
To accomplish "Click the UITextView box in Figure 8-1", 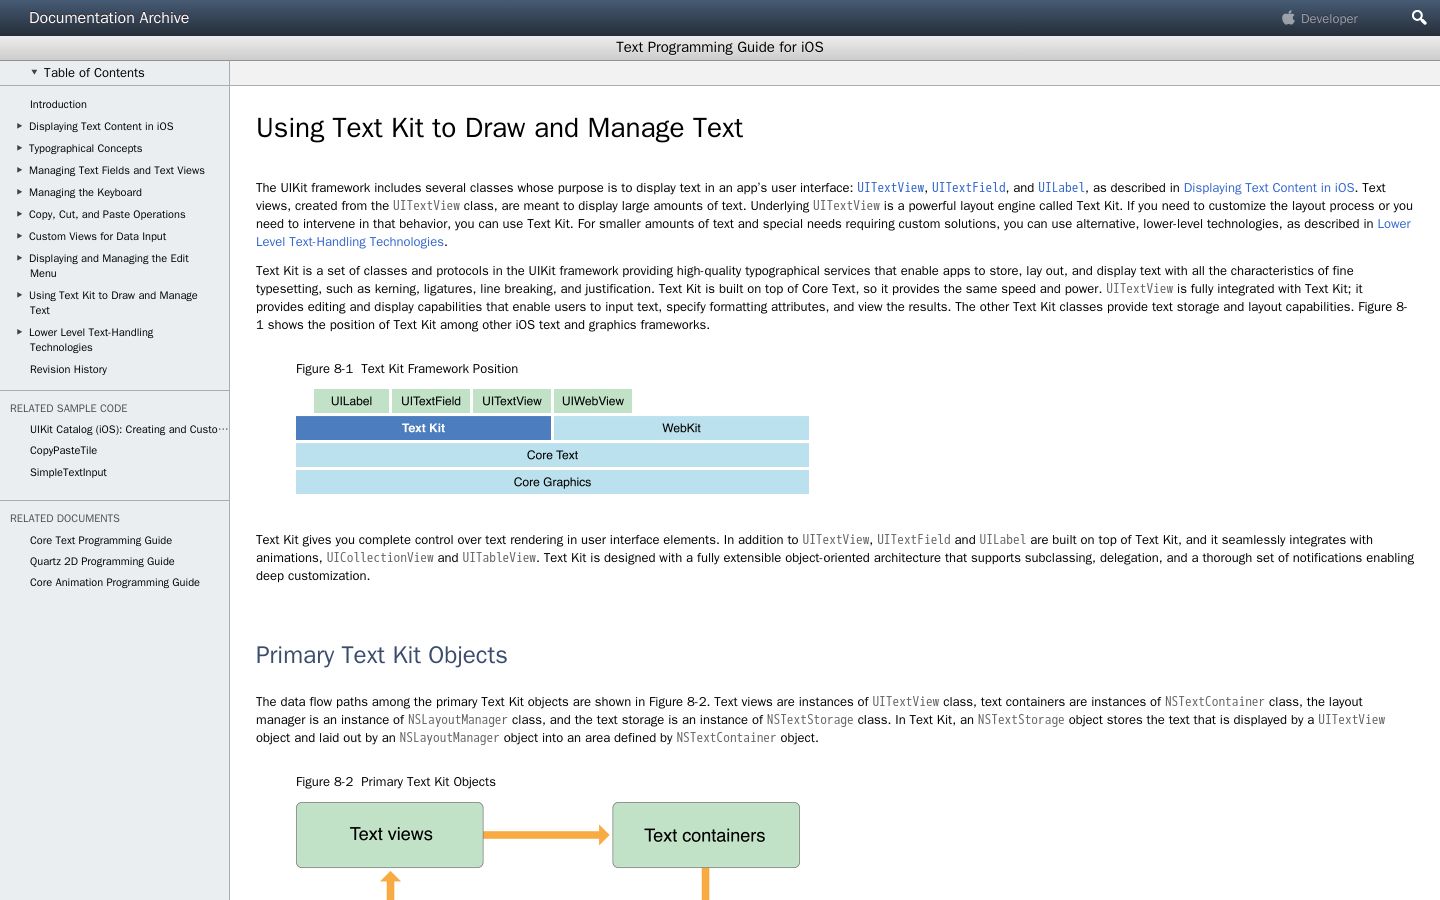I will 512,401.
